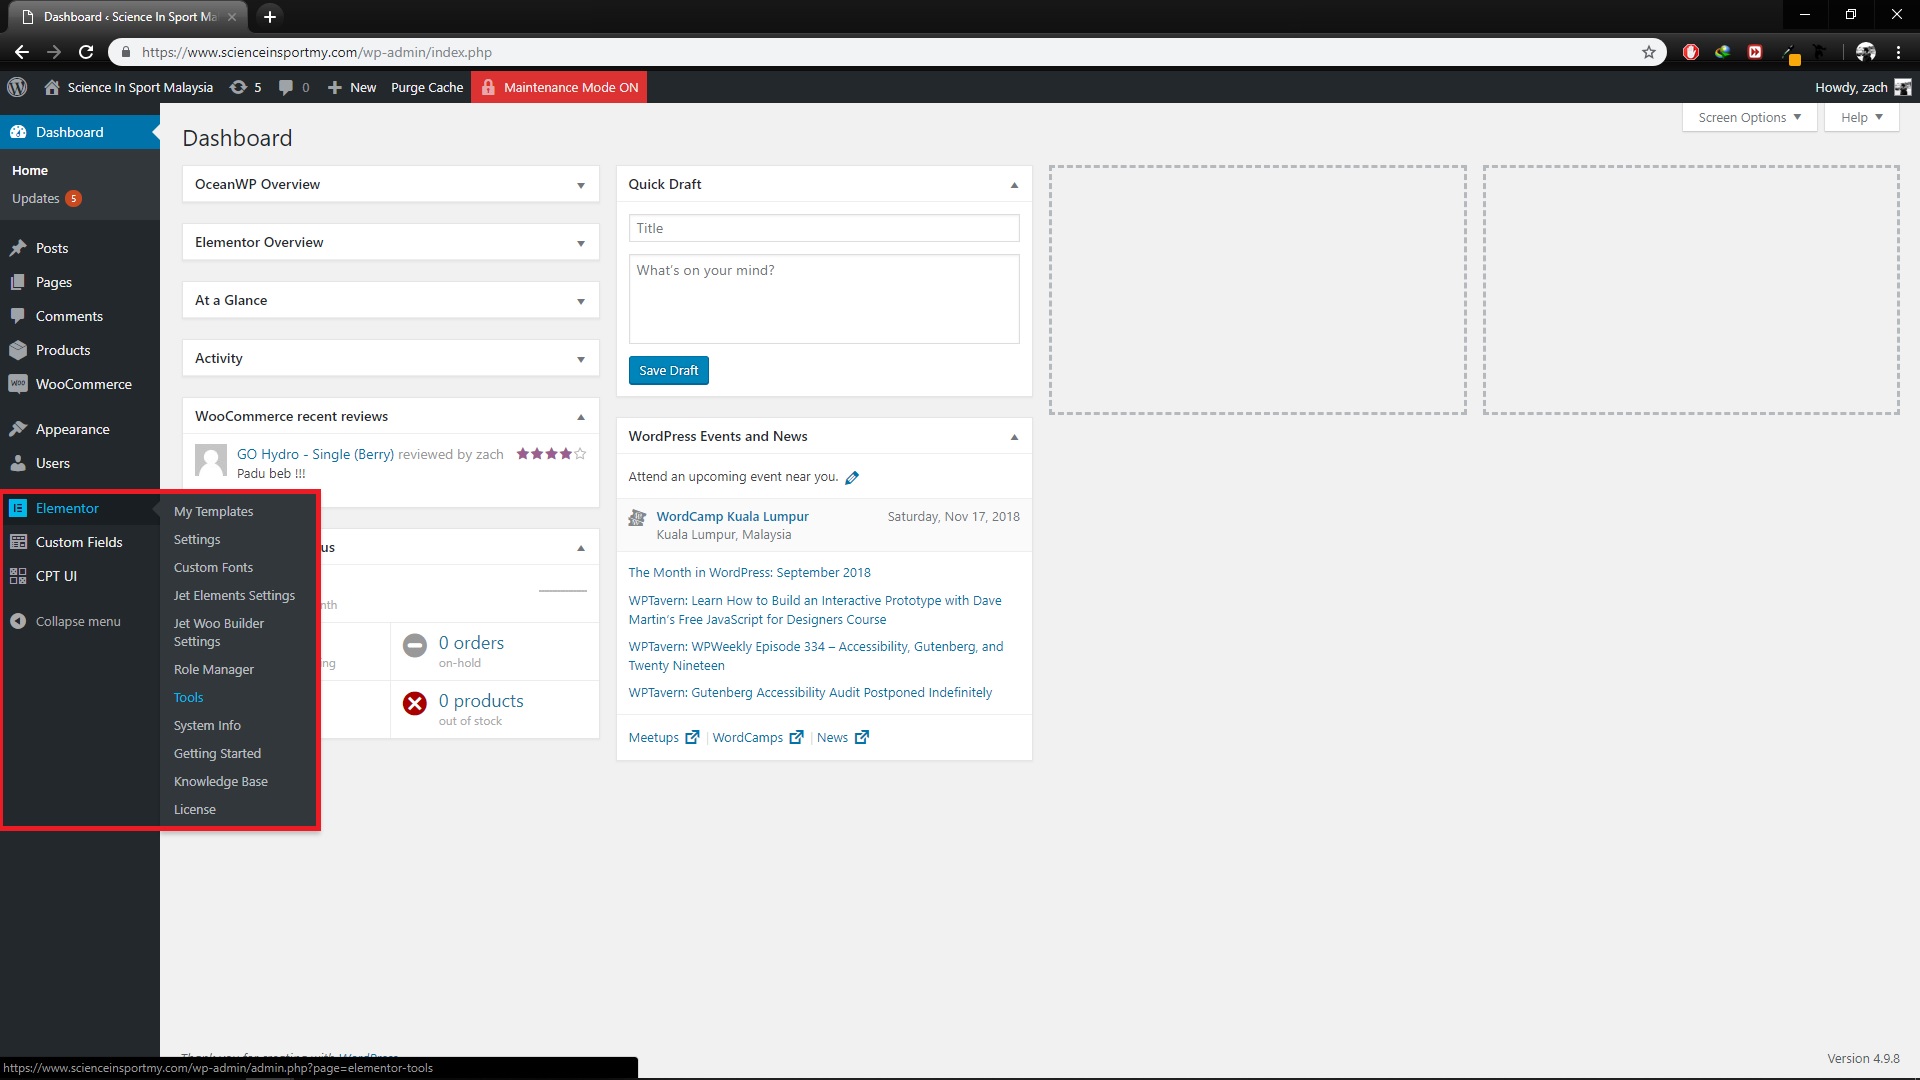Click the WooCommerce icon in sidebar
This screenshot has width=1920, height=1080.
[18, 384]
